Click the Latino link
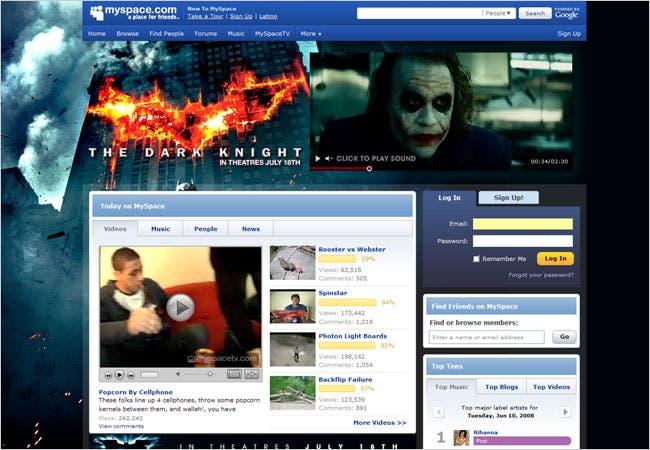Image resolution: width=650 pixels, height=450 pixels. (268, 16)
